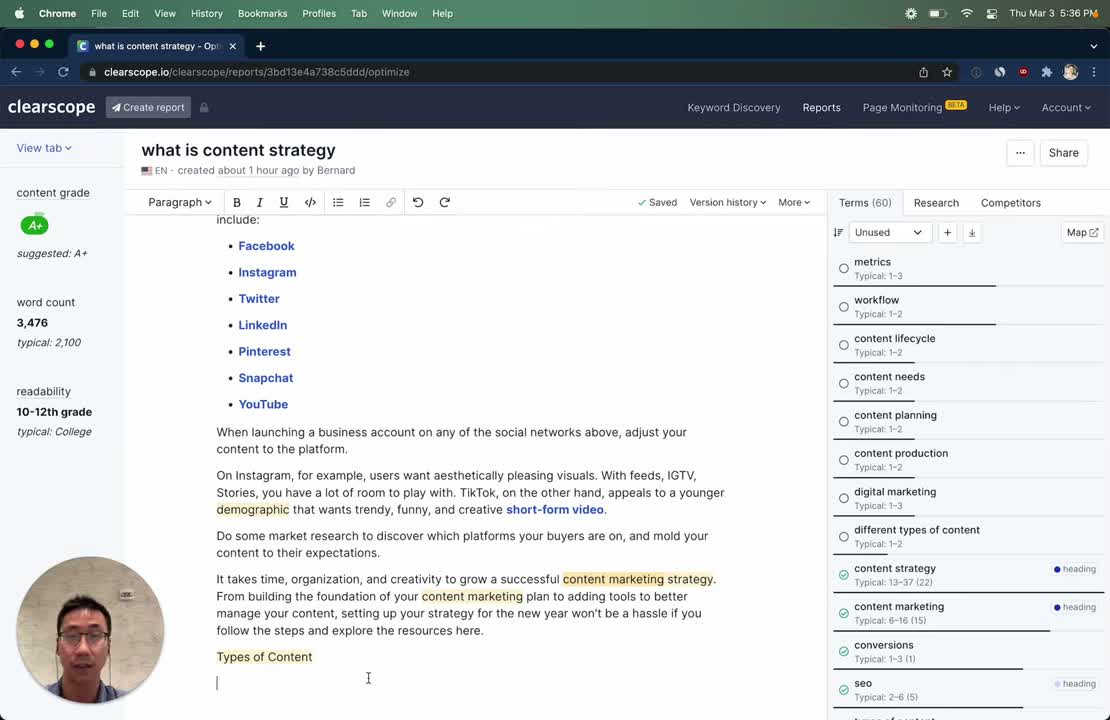Open Keyword Discovery in the navigation
Image resolution: width=1110 pixels, height=720 pixels.
click(x=733, y=108)
